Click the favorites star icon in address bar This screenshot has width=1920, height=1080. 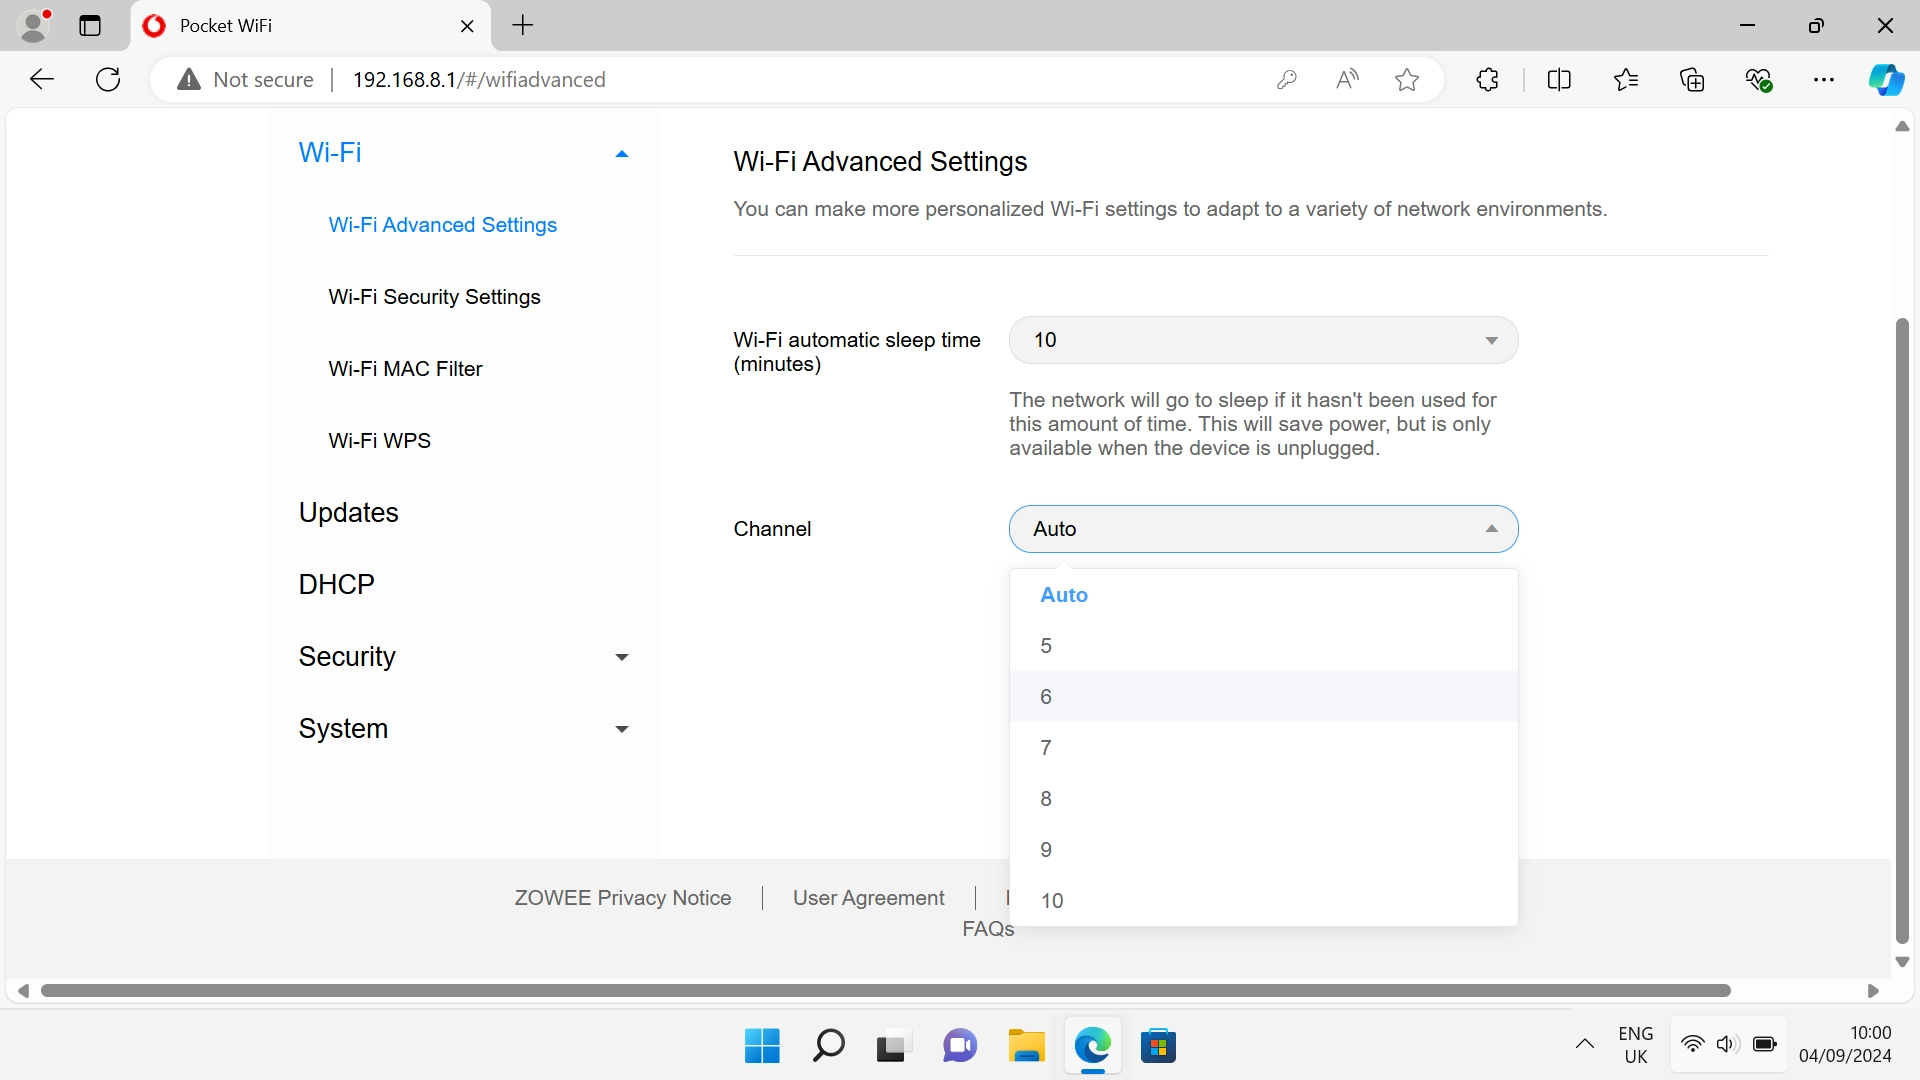pos(1407,80)
